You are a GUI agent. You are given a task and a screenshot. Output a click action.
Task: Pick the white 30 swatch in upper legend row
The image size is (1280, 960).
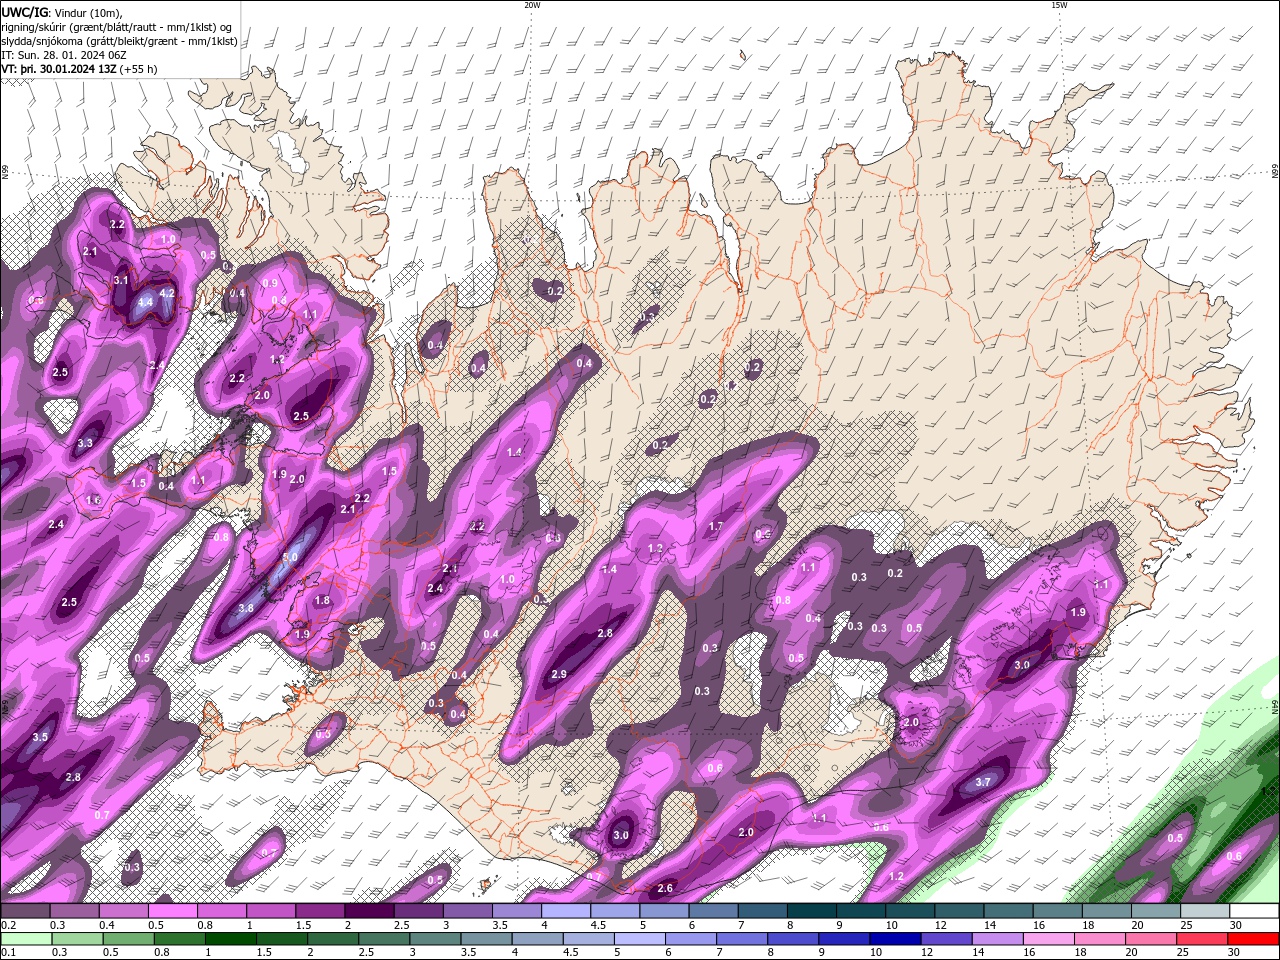pos(1253,911)
